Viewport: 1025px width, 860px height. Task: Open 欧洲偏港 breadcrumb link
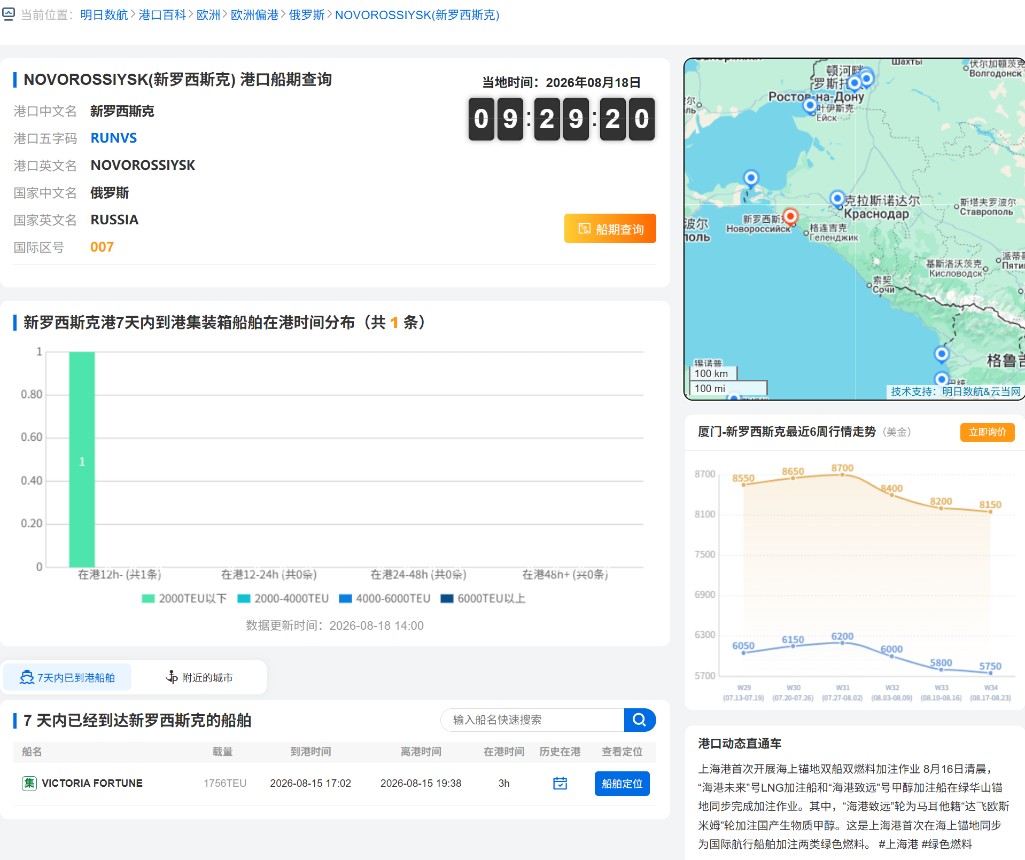pos(254,15)
